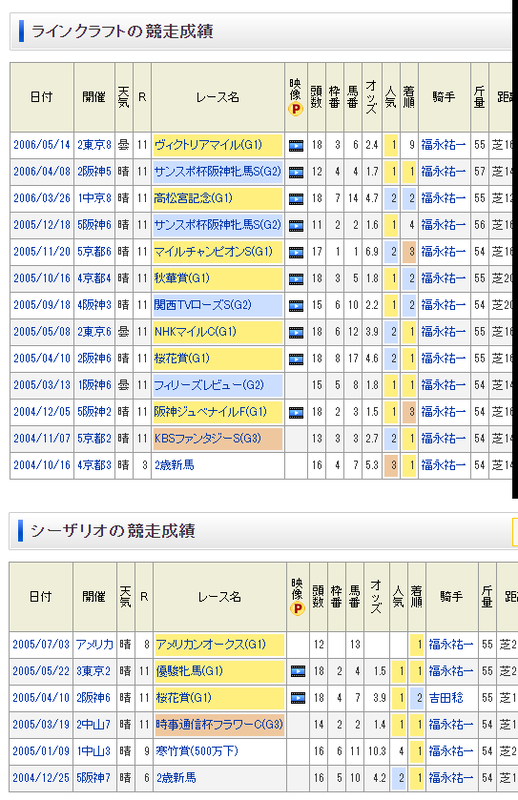Open venue link アメリカ
Screen dimensions: 518x800
coord(94,644)
